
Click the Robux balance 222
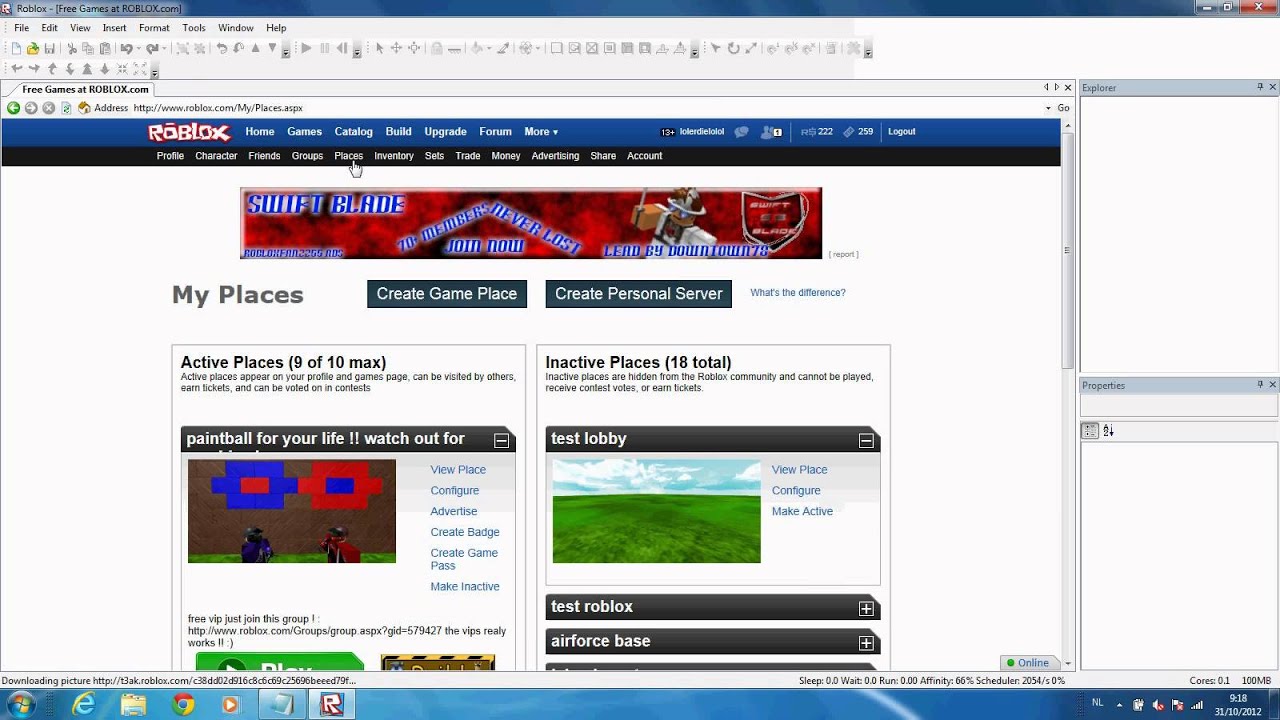(817, 131)
